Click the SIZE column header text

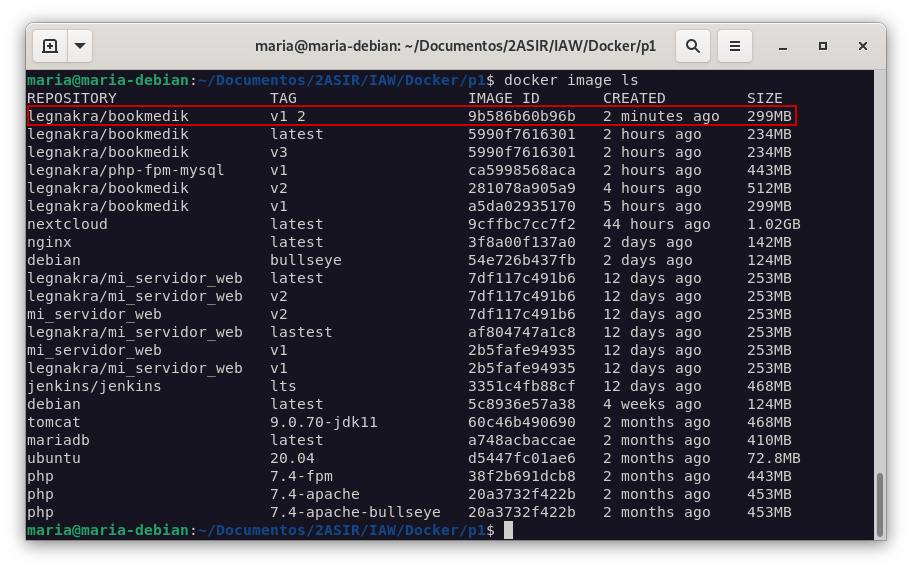point(764,98)
